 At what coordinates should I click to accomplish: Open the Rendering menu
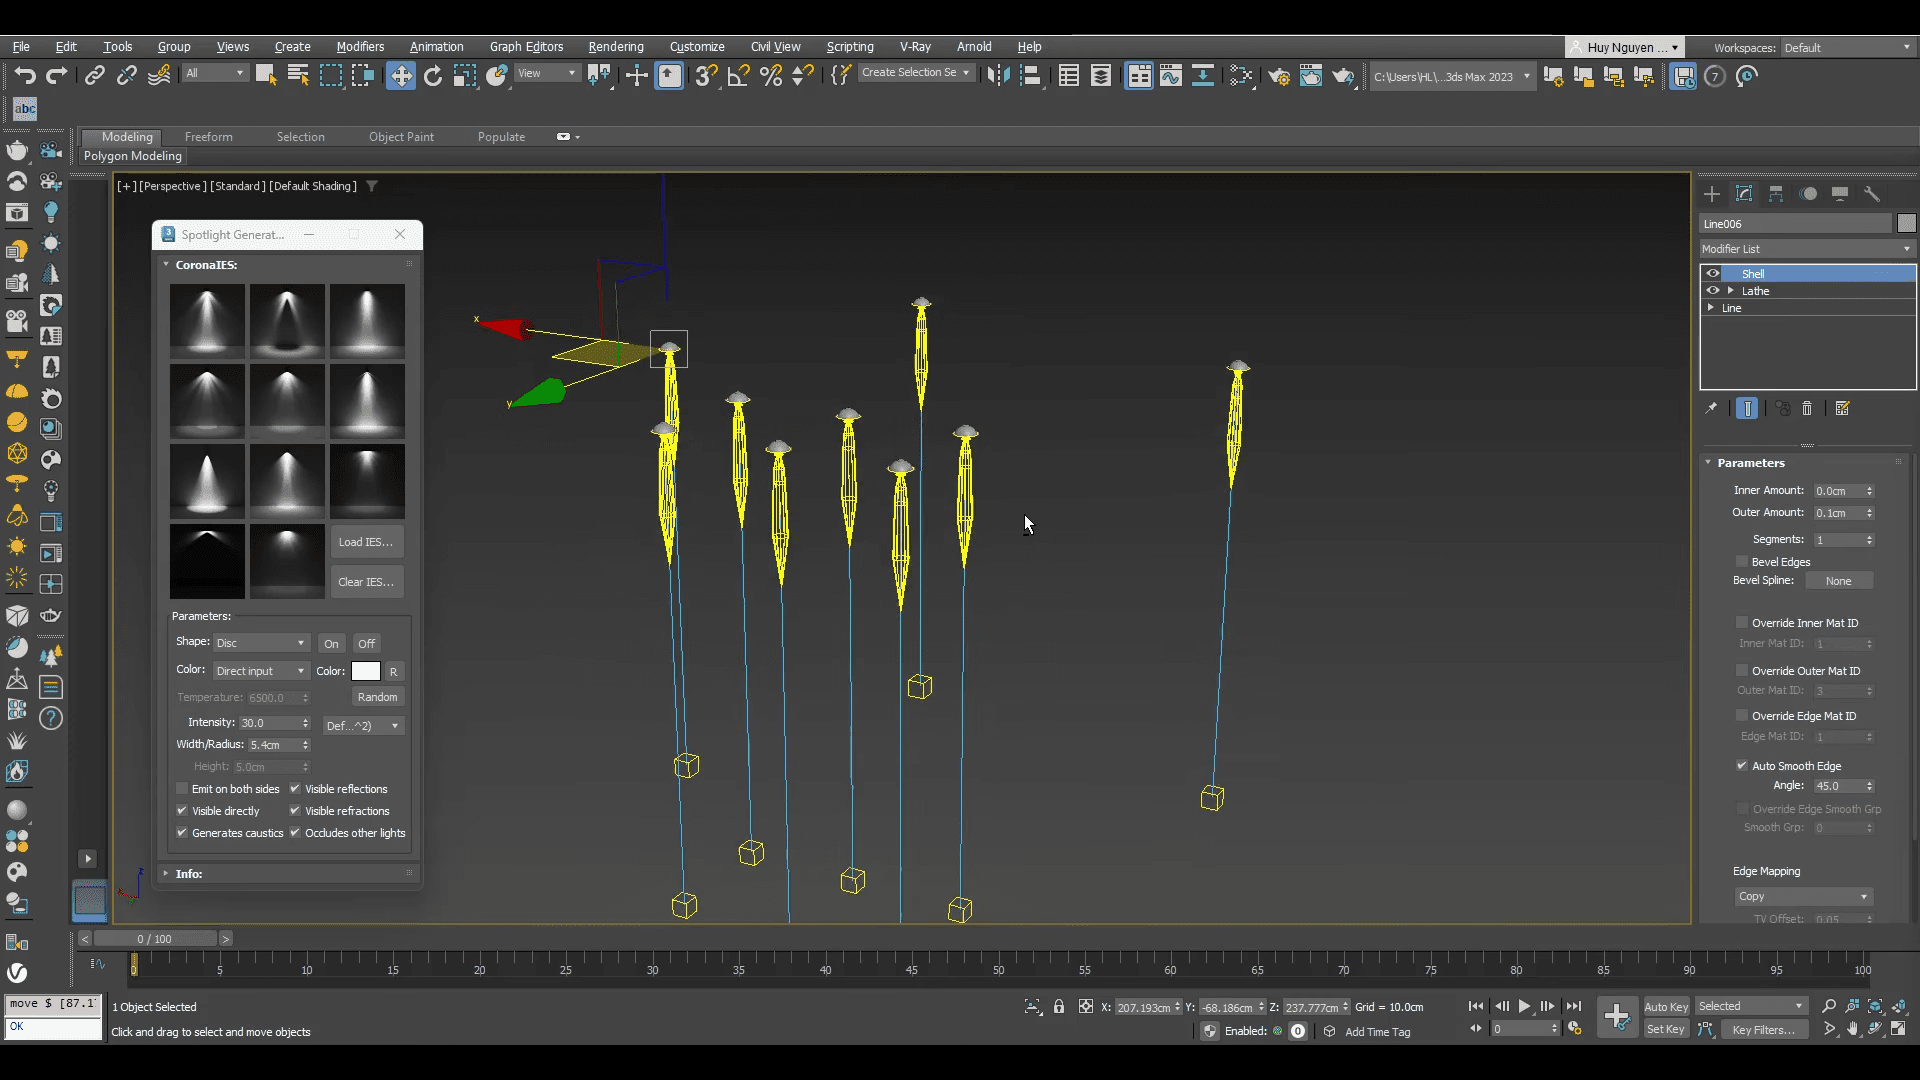coord(615,46)
